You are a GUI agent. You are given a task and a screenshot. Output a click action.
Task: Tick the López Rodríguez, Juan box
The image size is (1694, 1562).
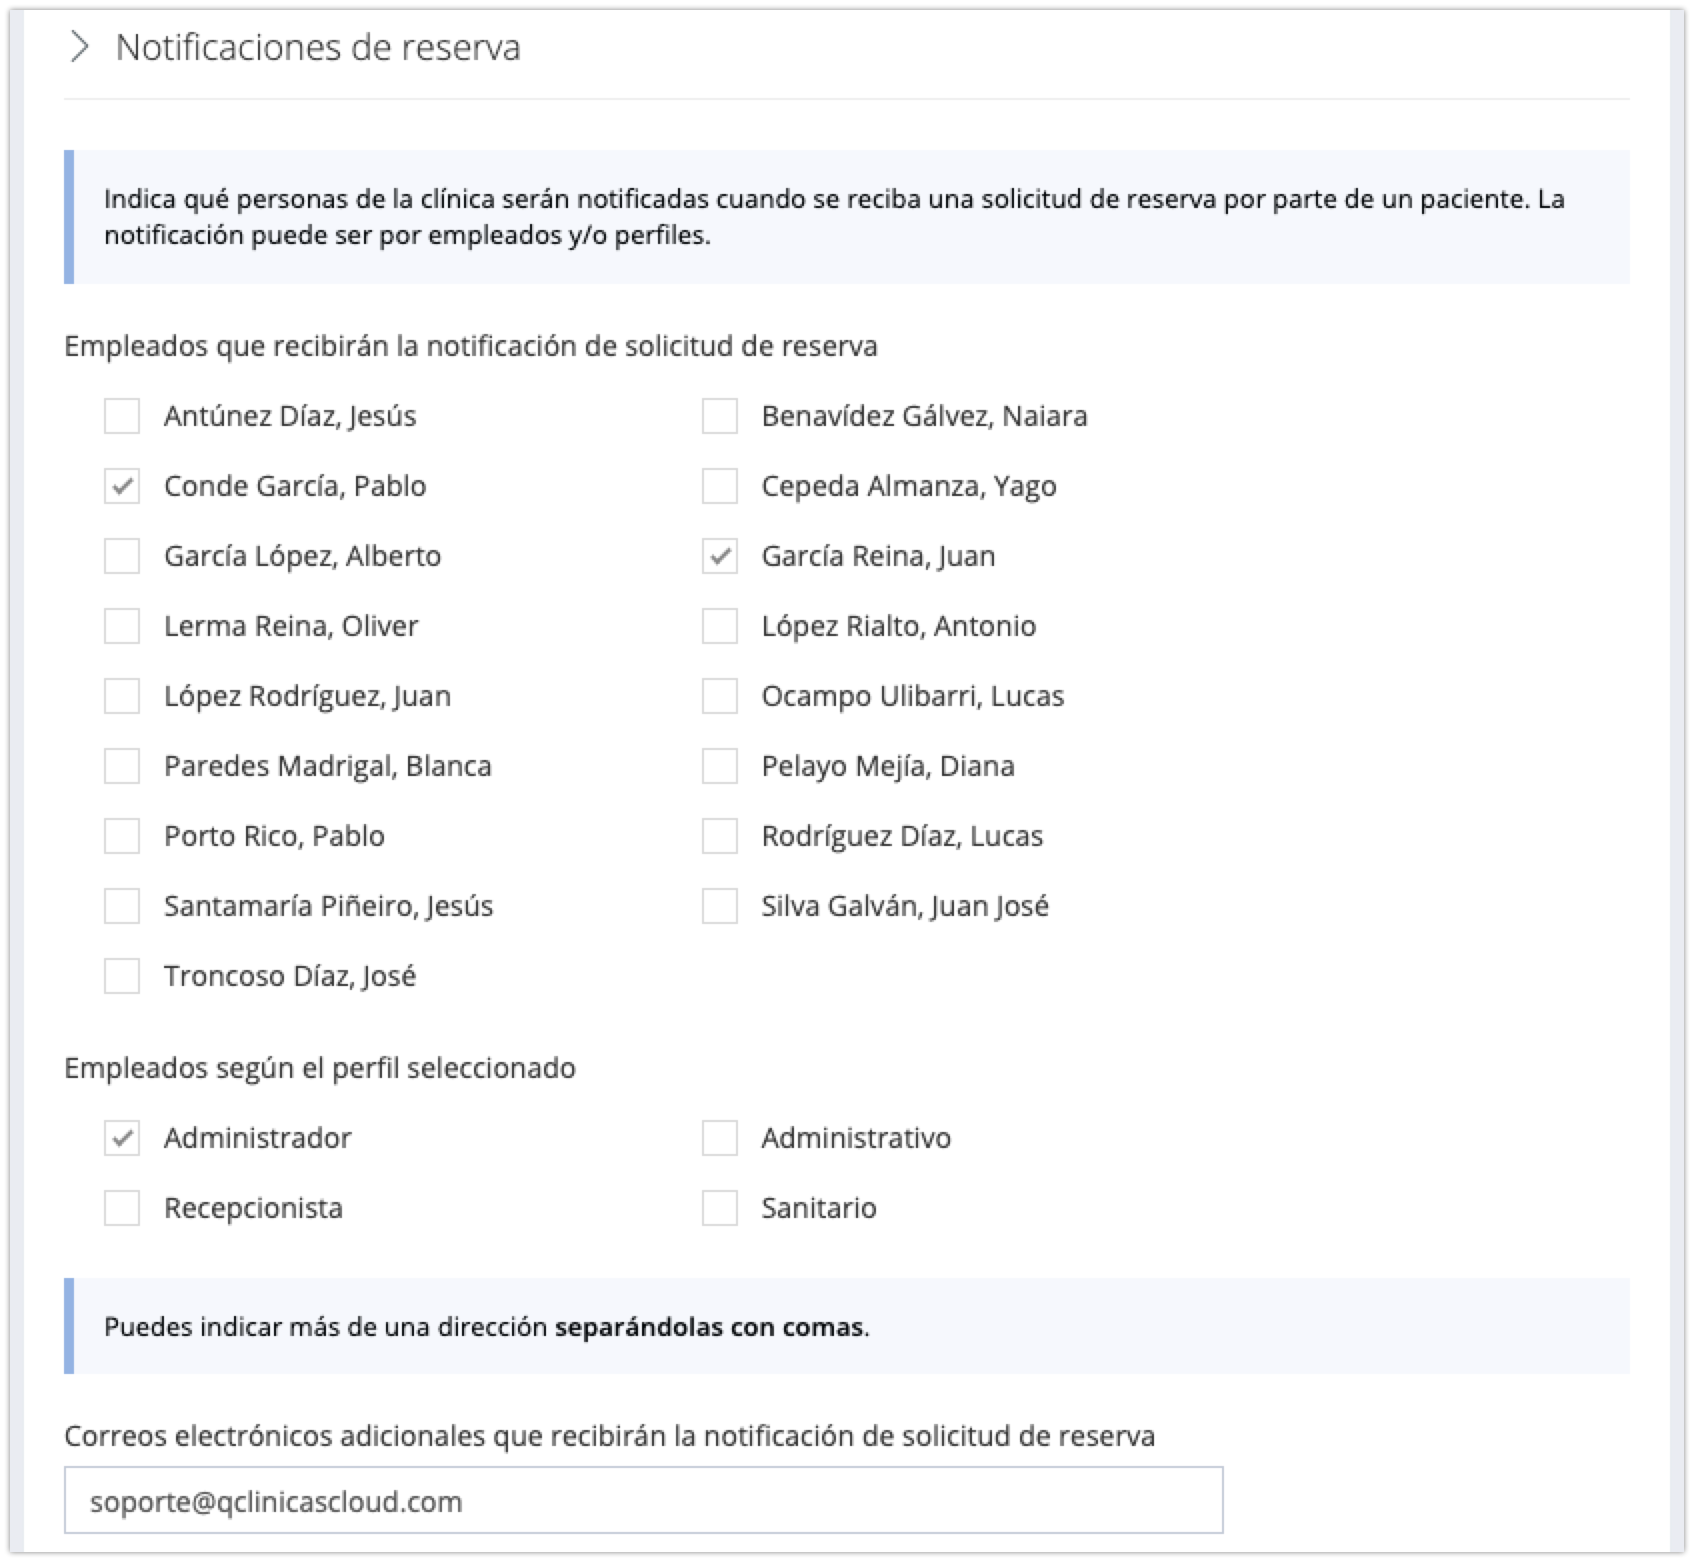click(x=122, y=696)
